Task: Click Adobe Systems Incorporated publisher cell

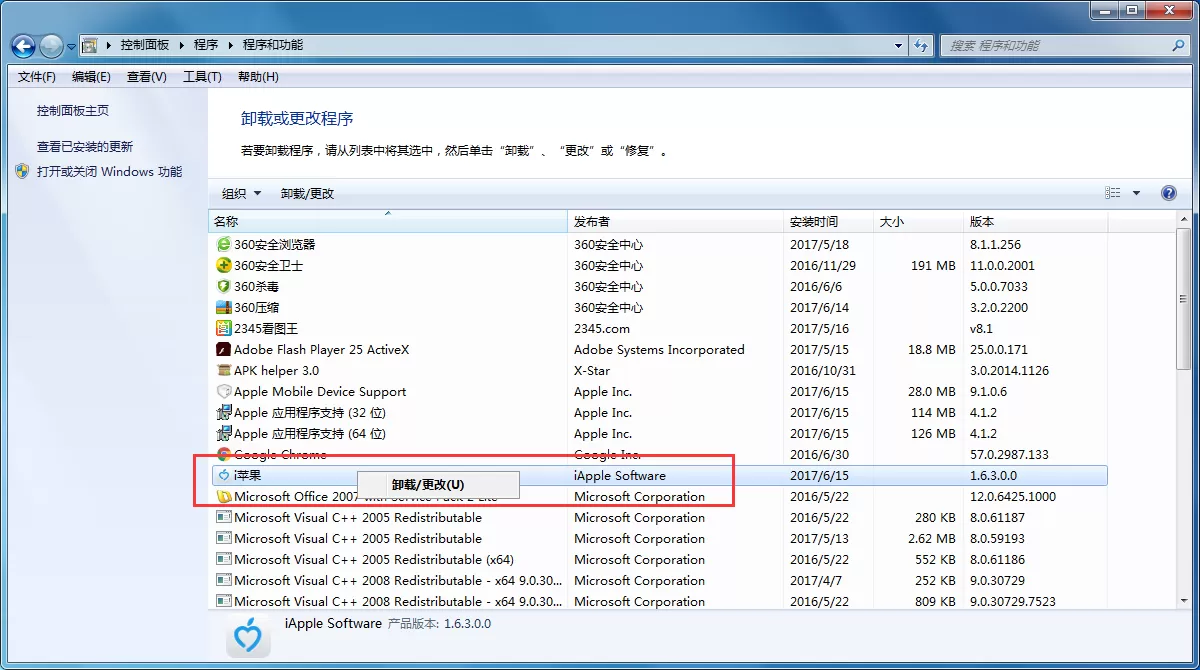Action: 659,349
